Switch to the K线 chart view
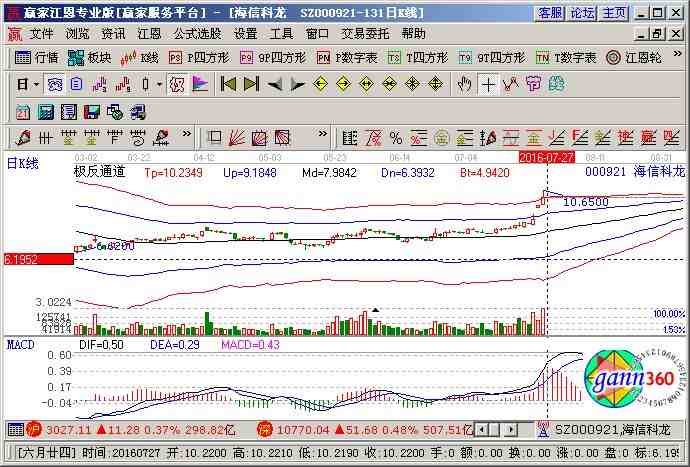This screenshot has height=467, width=690. tap(139, 58)
